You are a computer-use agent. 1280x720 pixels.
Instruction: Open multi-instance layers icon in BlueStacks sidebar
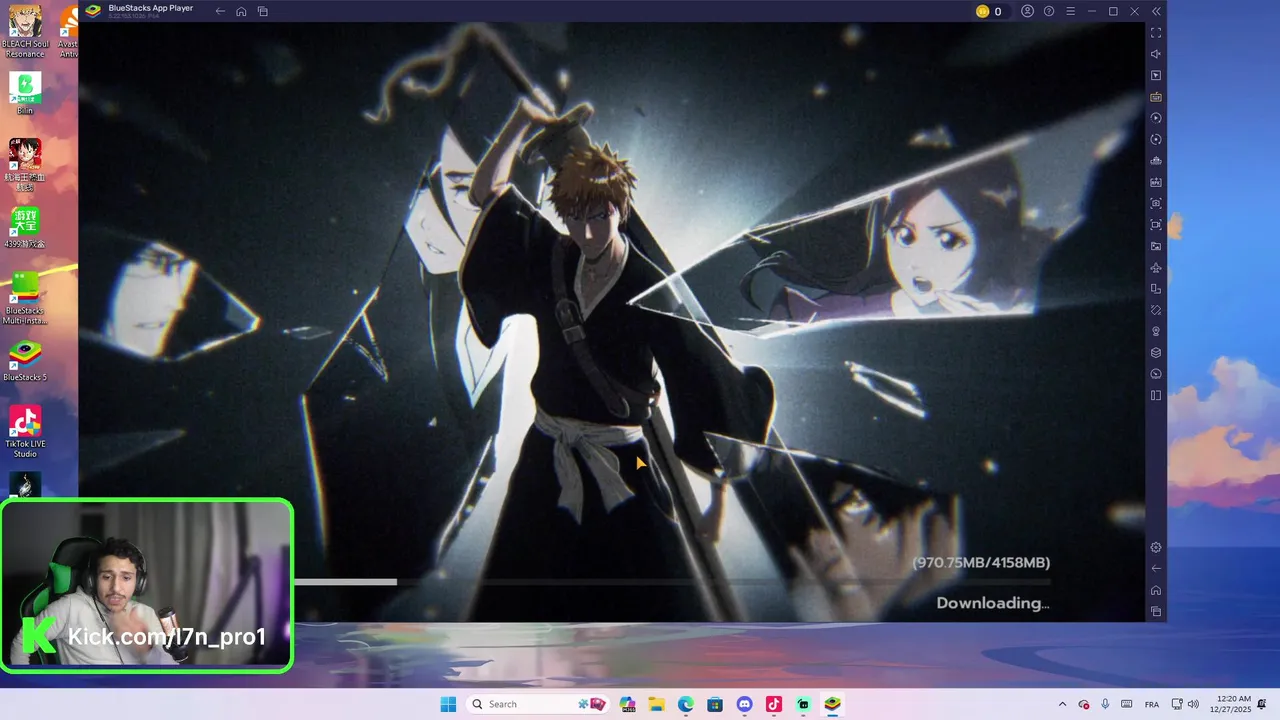tap(1156, 353)
